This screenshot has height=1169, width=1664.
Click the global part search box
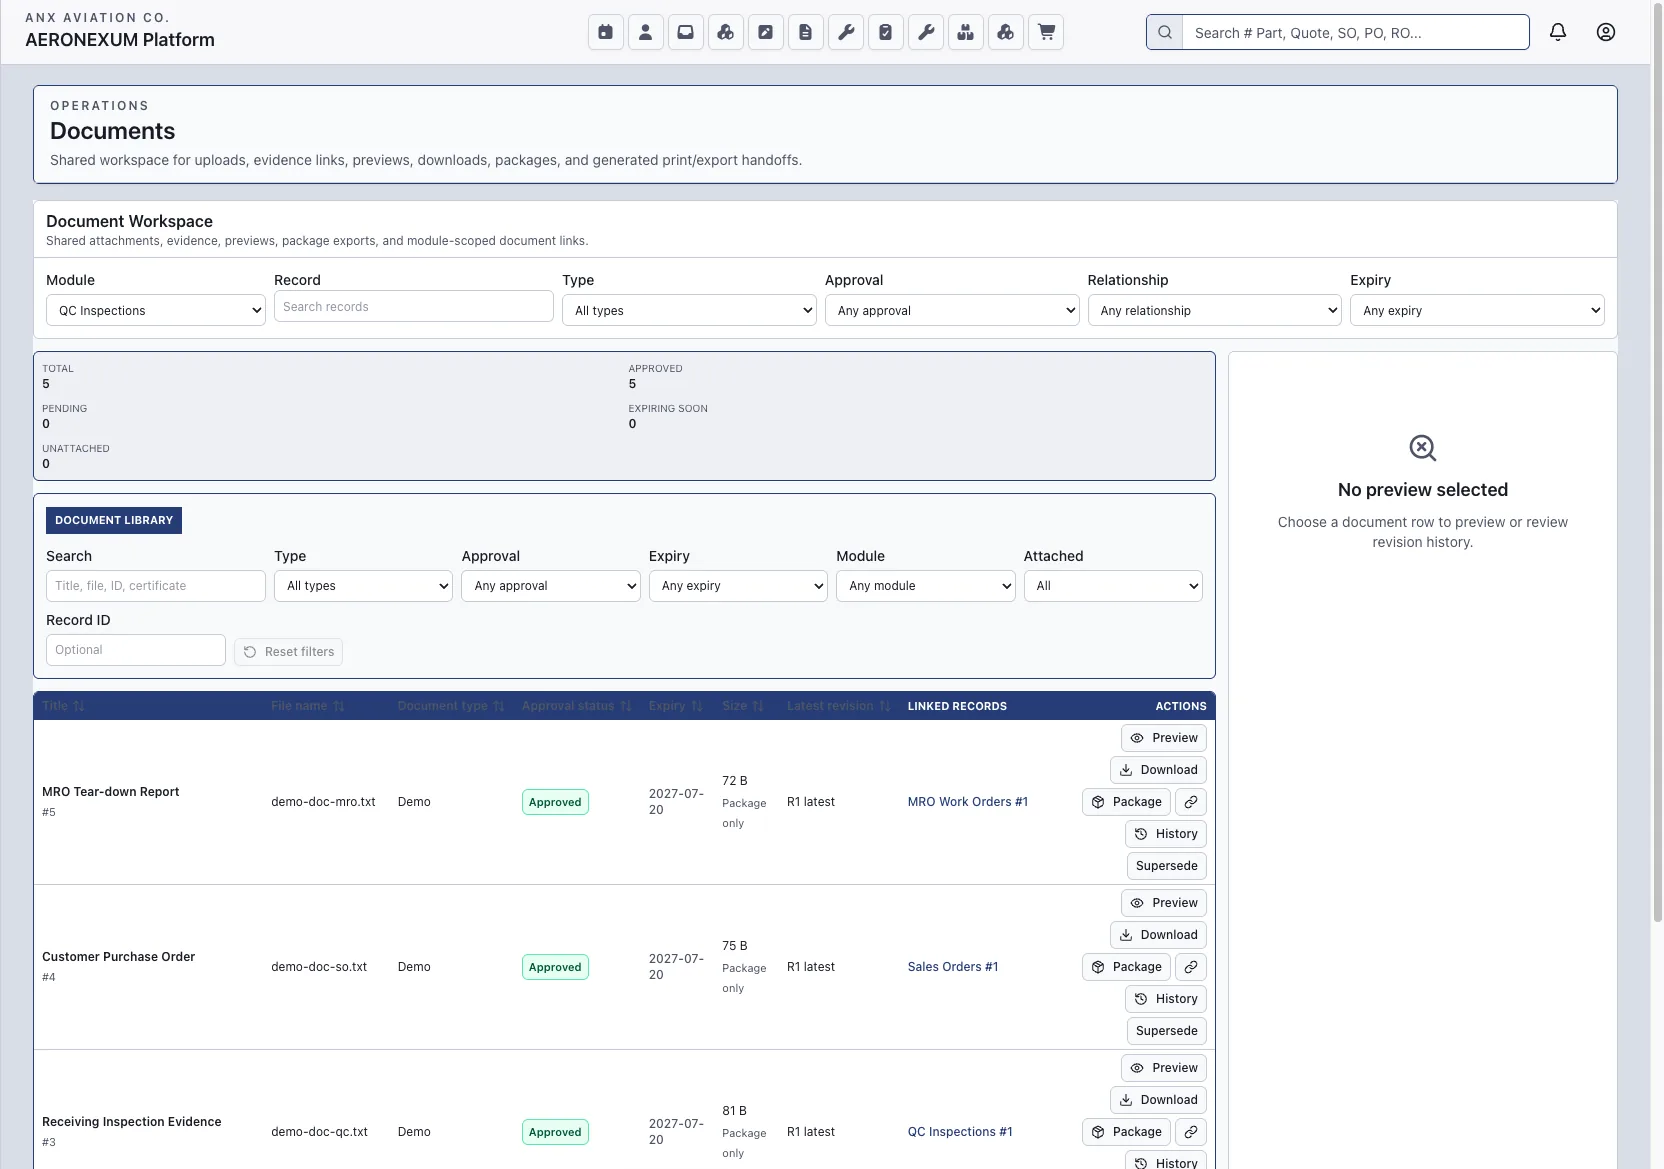tap(1355, 32)
